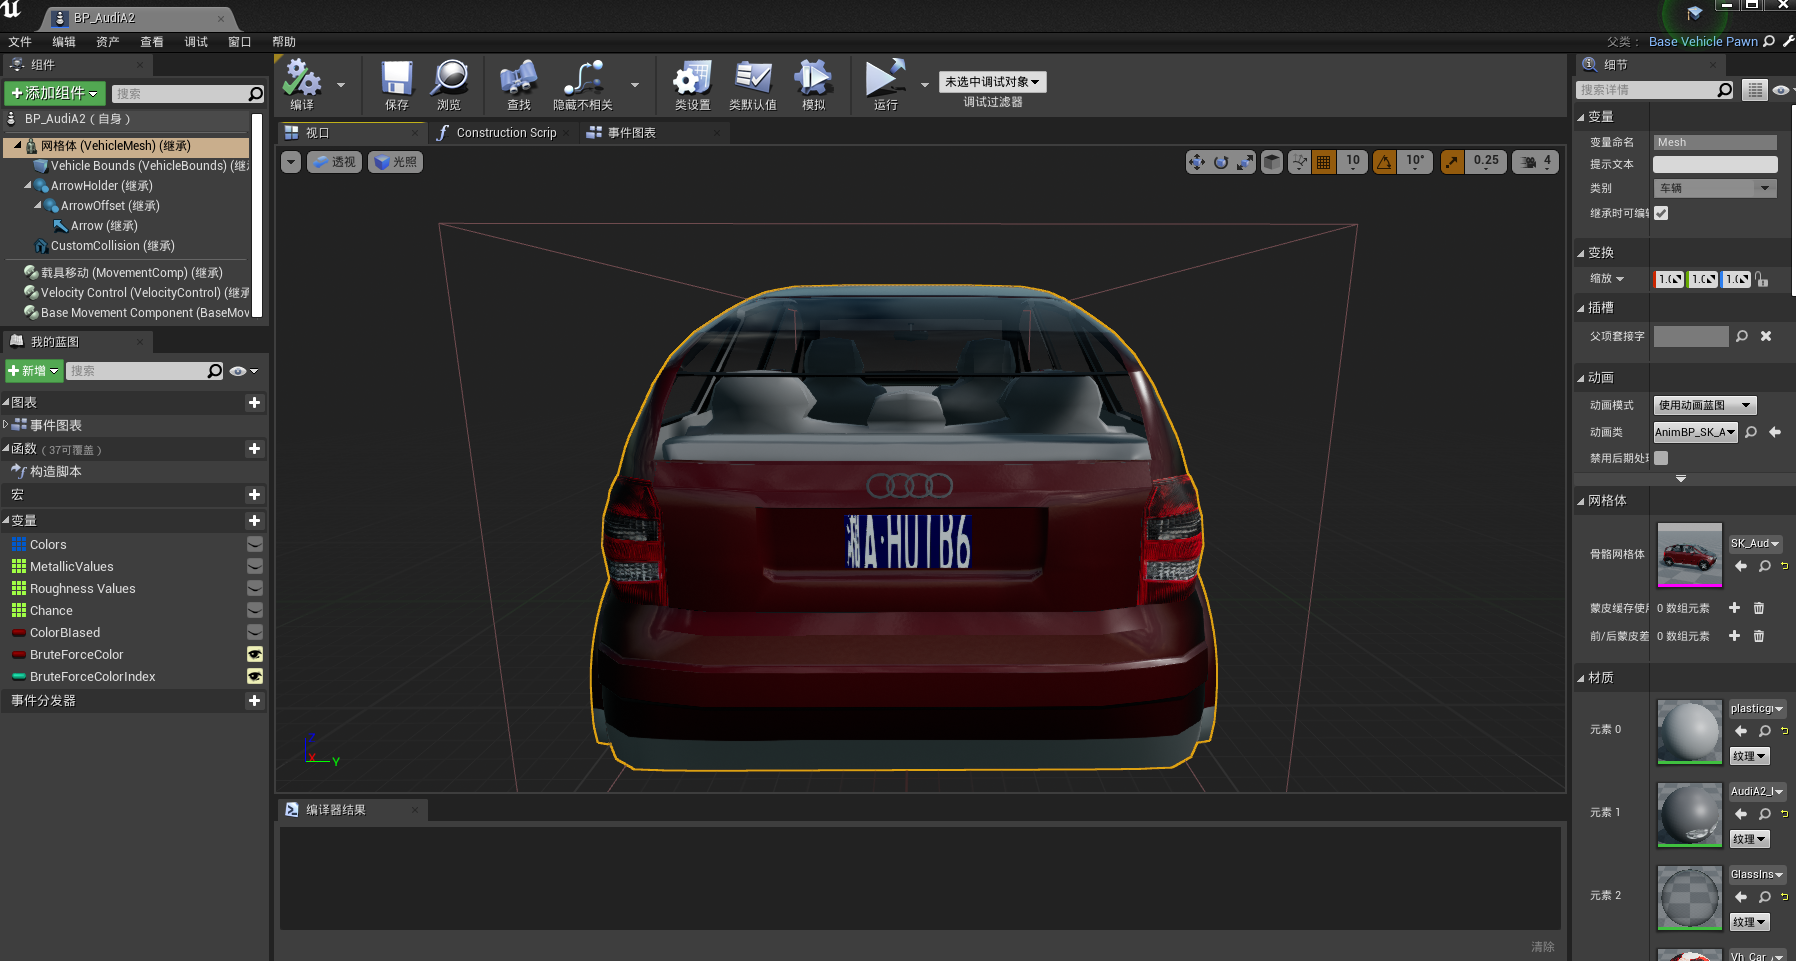Toggle the 继承时可编辑 checkbox
1796x961 pixels.
(1661, 213)
